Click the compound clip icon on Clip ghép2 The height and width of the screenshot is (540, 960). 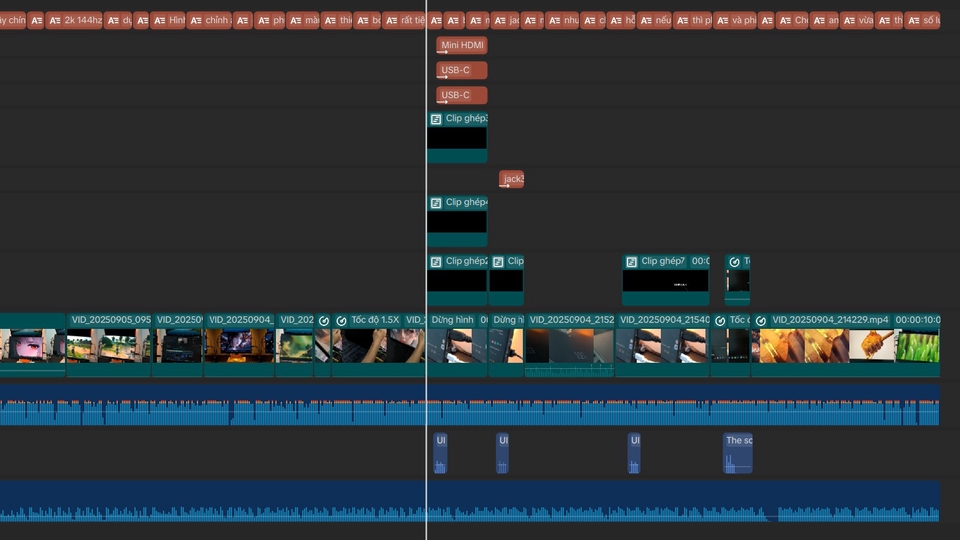[x=436, y=262]
